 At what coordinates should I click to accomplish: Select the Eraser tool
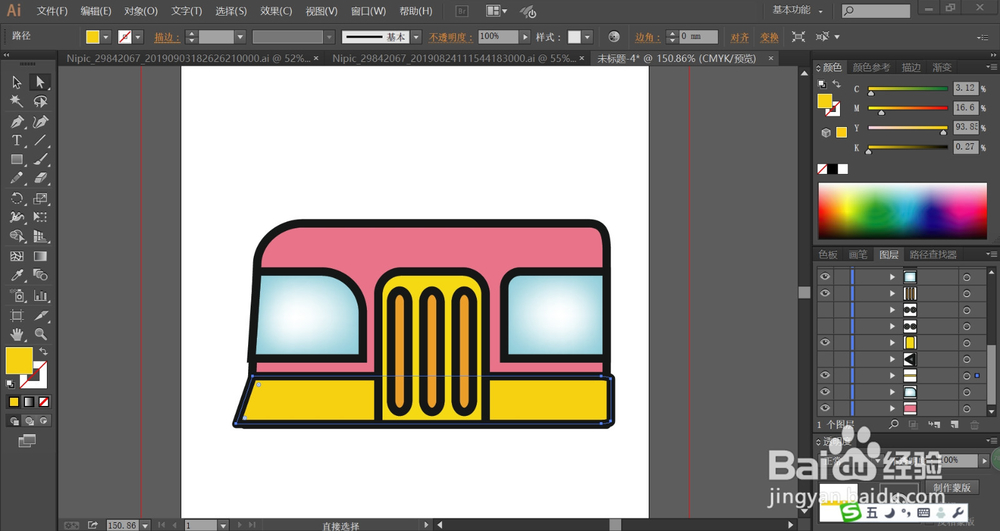click(40, 178)
